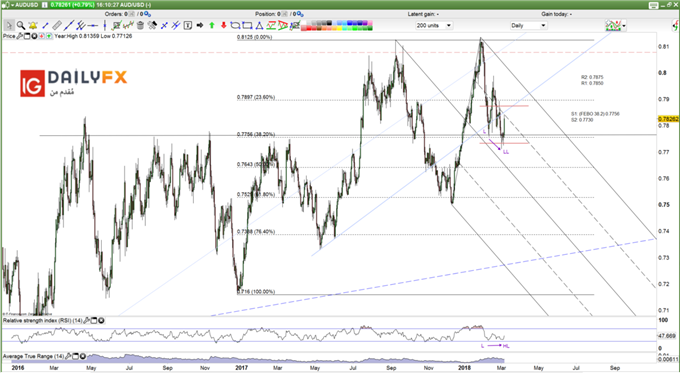Select the blue trend line tool
The image size is (680, 373).
[x=69, y=26]
